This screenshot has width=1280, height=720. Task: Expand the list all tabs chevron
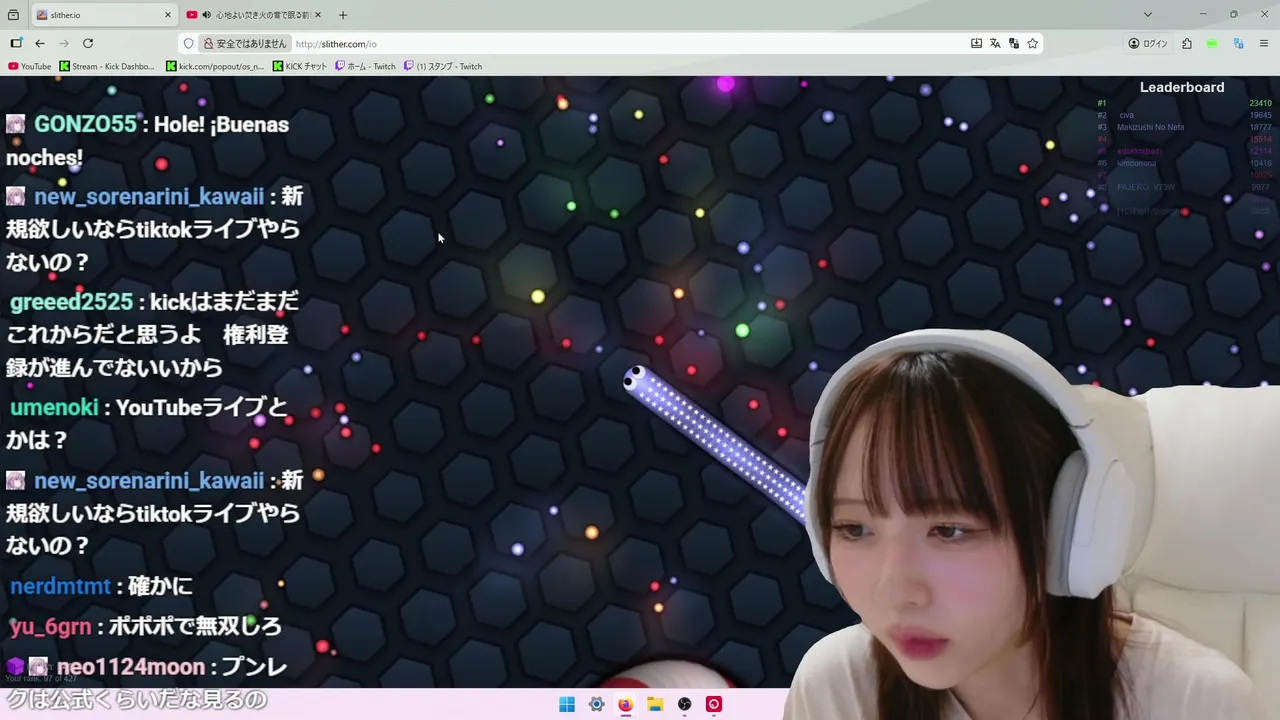[x=1148, y=15]
